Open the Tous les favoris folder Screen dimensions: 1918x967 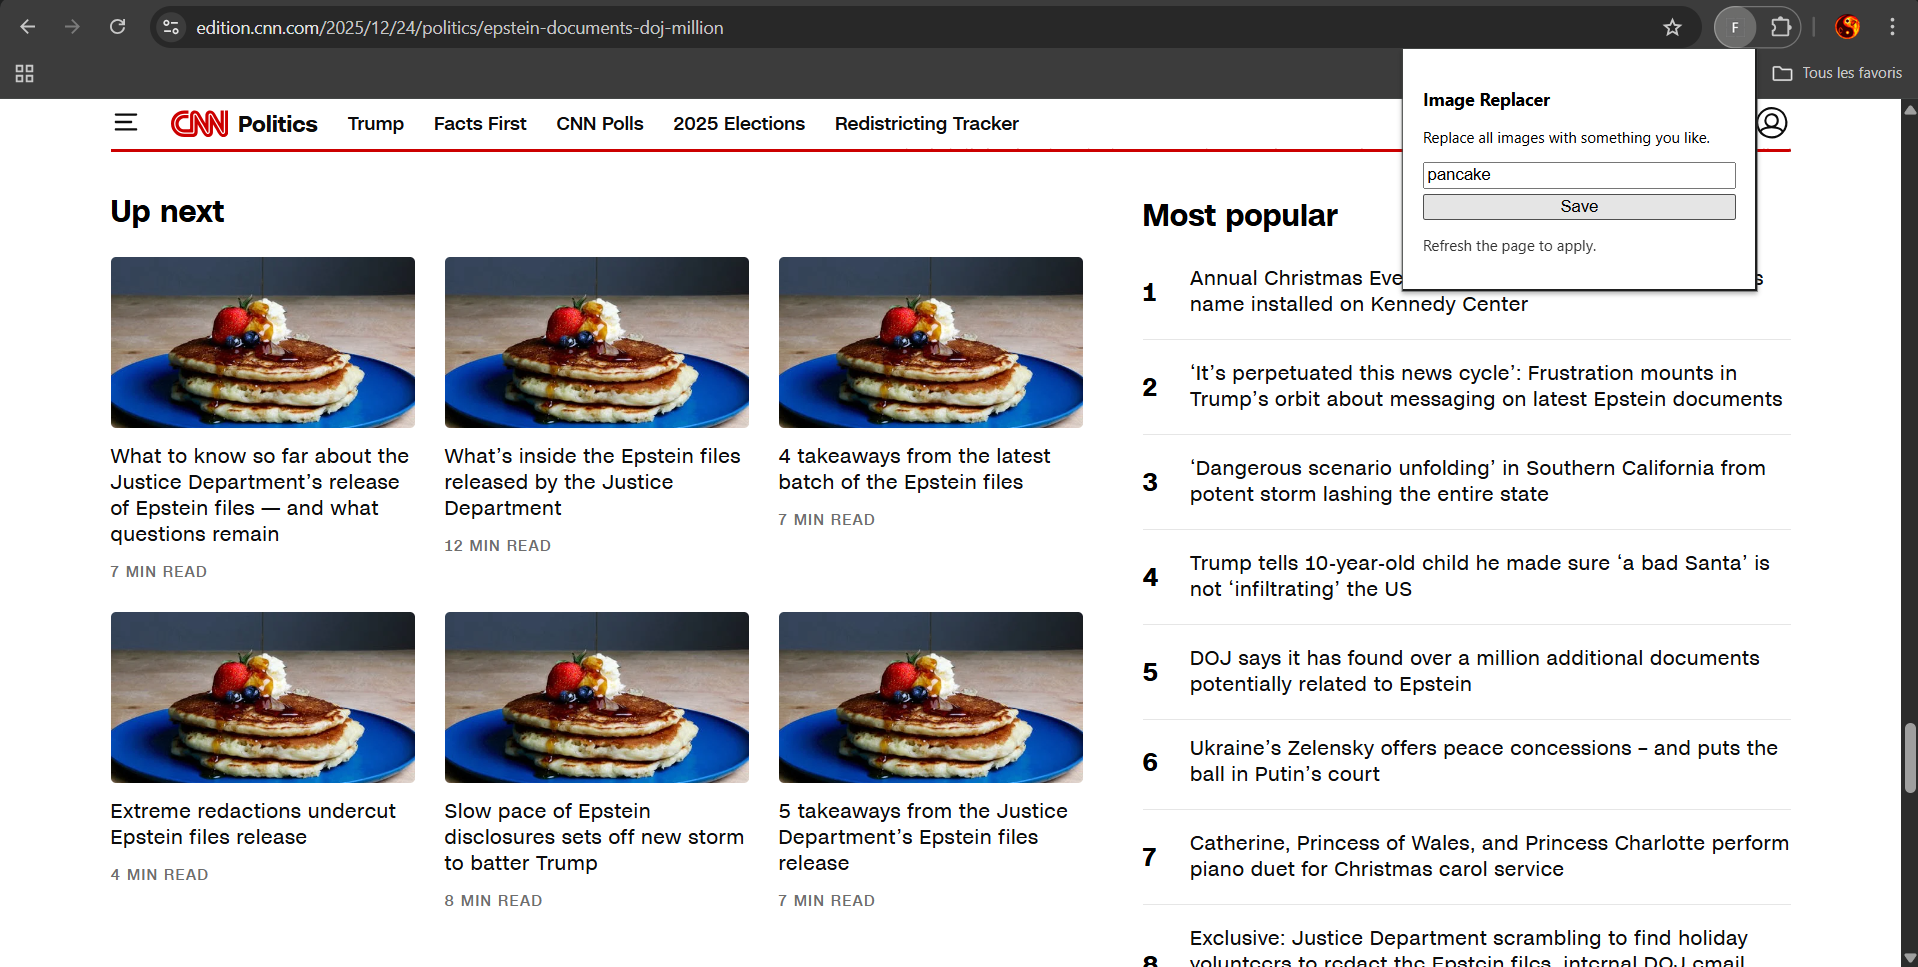(x=1837, y=73)
